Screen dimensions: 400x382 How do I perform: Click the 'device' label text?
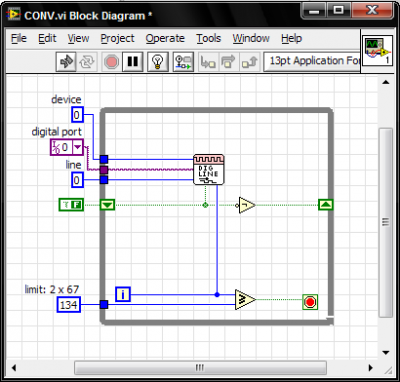click(66, 100)
